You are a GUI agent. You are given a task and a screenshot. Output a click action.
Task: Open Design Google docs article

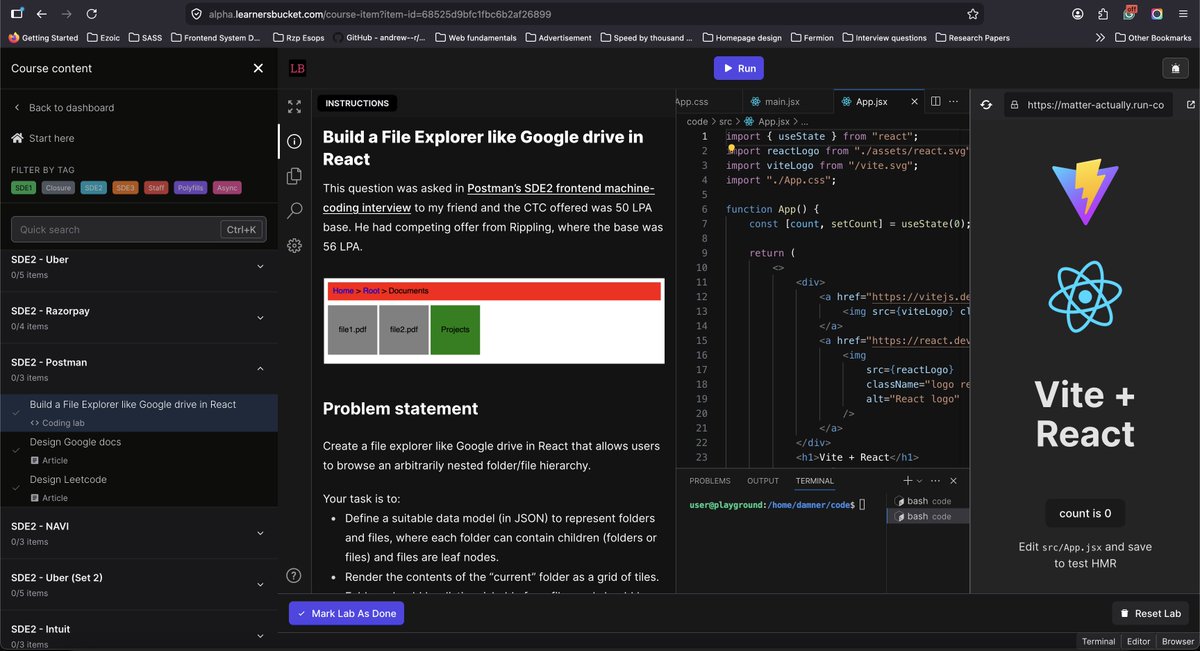pyautogui.click(x=75, y=442)
